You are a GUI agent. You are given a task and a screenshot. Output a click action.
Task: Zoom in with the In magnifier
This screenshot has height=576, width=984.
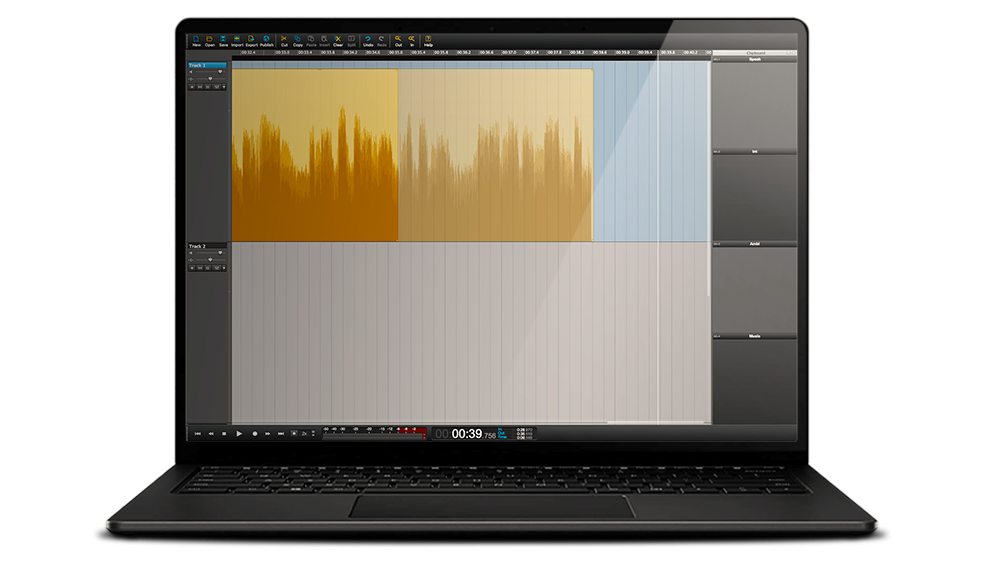pos(412,41)
